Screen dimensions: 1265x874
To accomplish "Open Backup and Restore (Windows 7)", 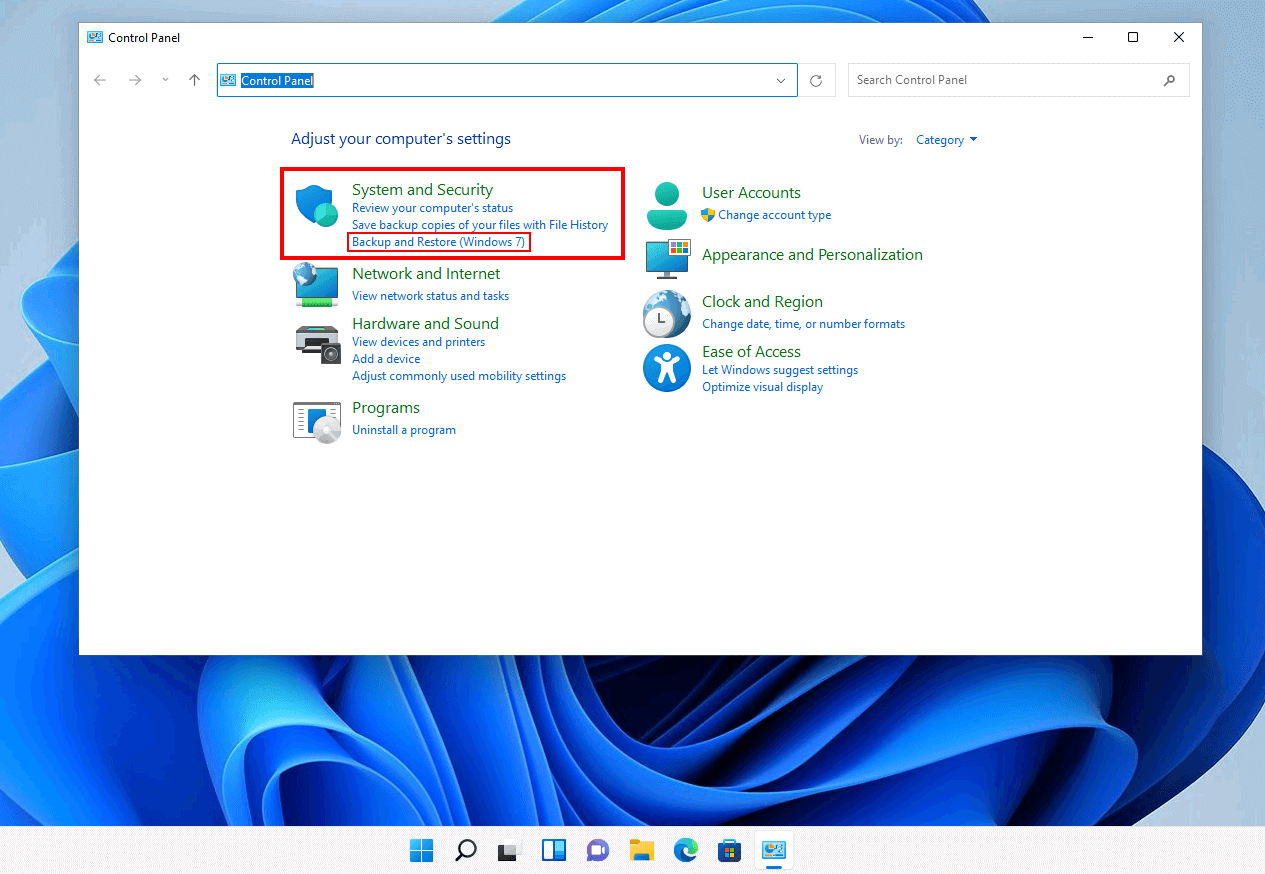I will [x=438, y=241].
